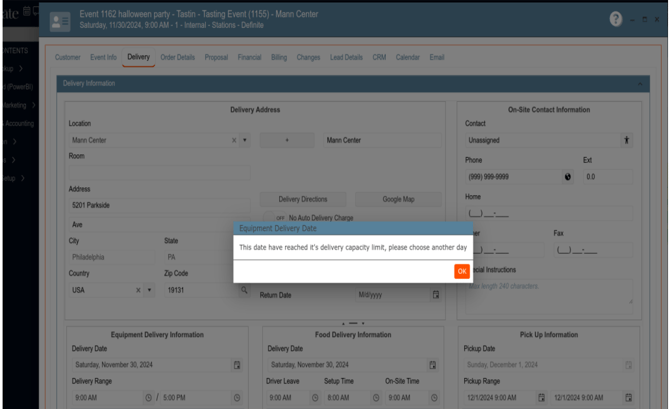Open the Financial tab
Screen dimensions: 670x409
point(249,57)
